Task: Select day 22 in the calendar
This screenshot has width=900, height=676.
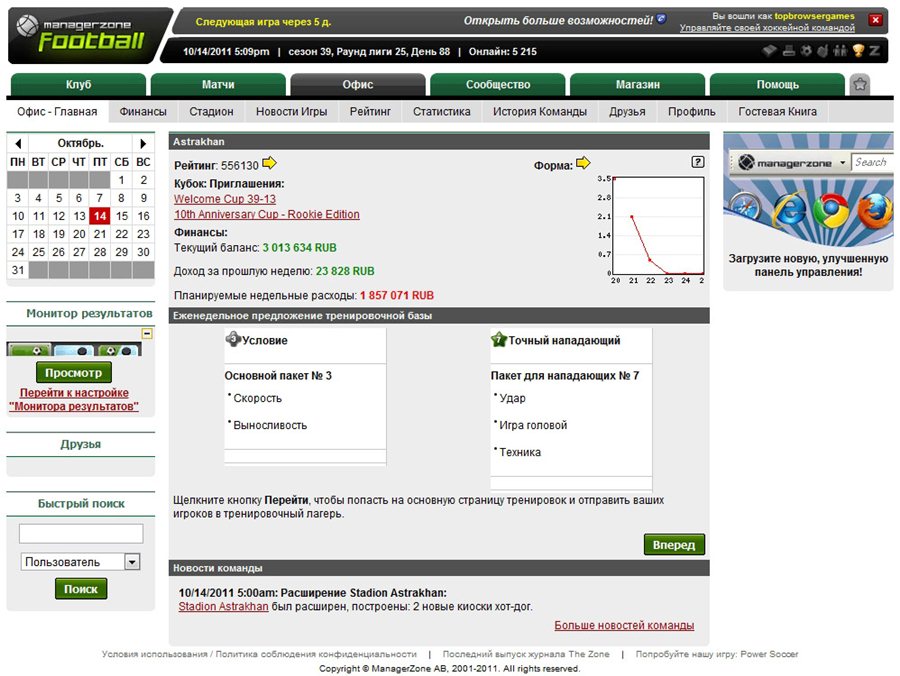Action: 121,234
